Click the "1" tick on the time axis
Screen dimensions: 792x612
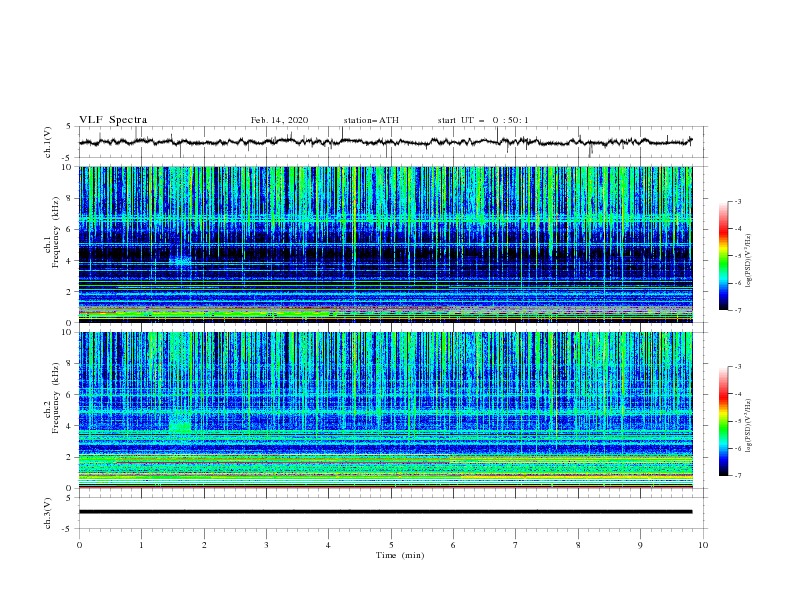pos(141,545)
